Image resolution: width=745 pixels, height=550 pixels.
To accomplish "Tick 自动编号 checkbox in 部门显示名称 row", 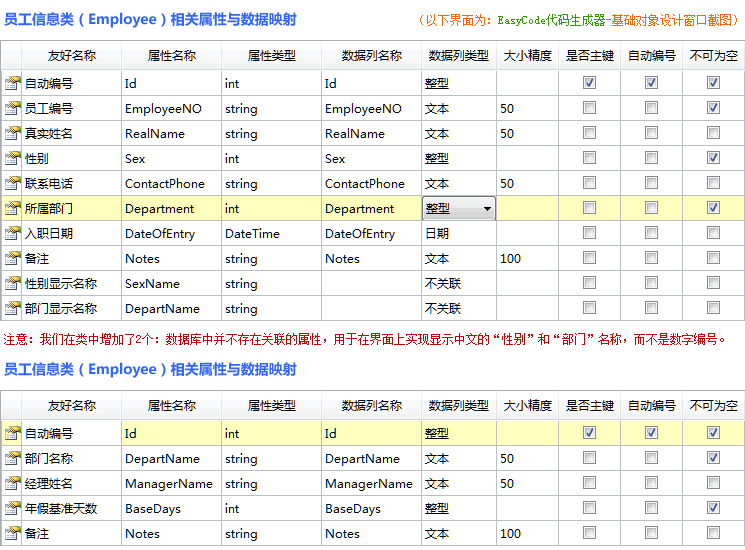I will [x=651, y=308].
